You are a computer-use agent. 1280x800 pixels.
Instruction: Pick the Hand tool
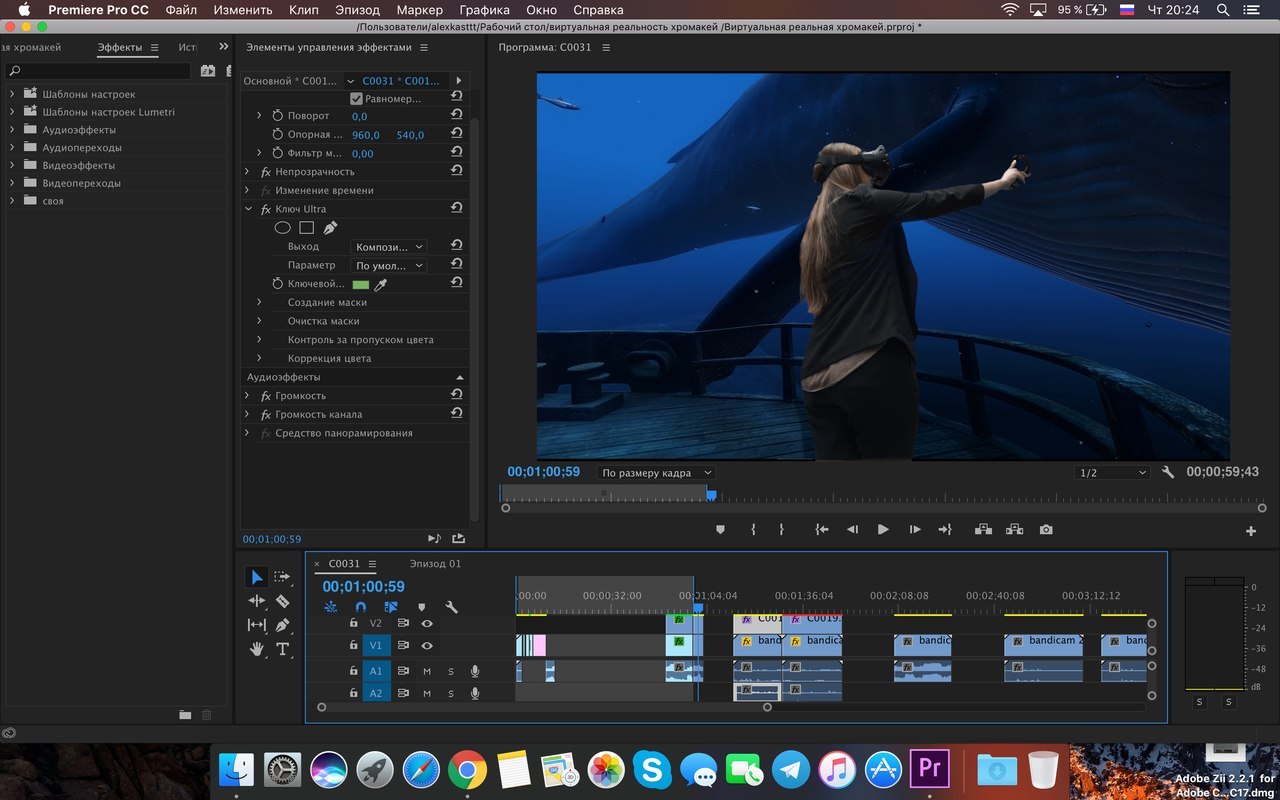click(x=257, y=649)
